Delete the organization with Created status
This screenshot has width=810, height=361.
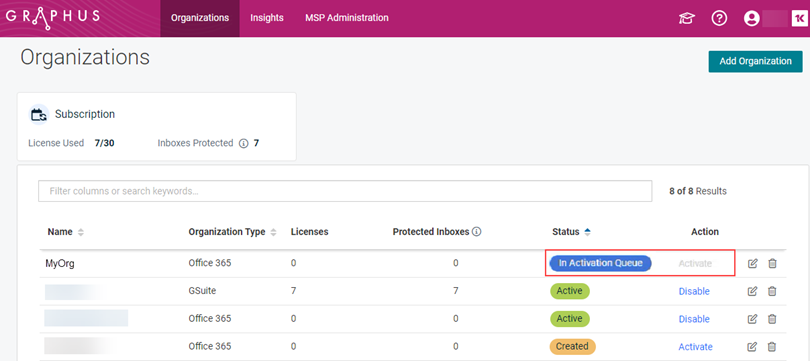click(x=772, y=347)
